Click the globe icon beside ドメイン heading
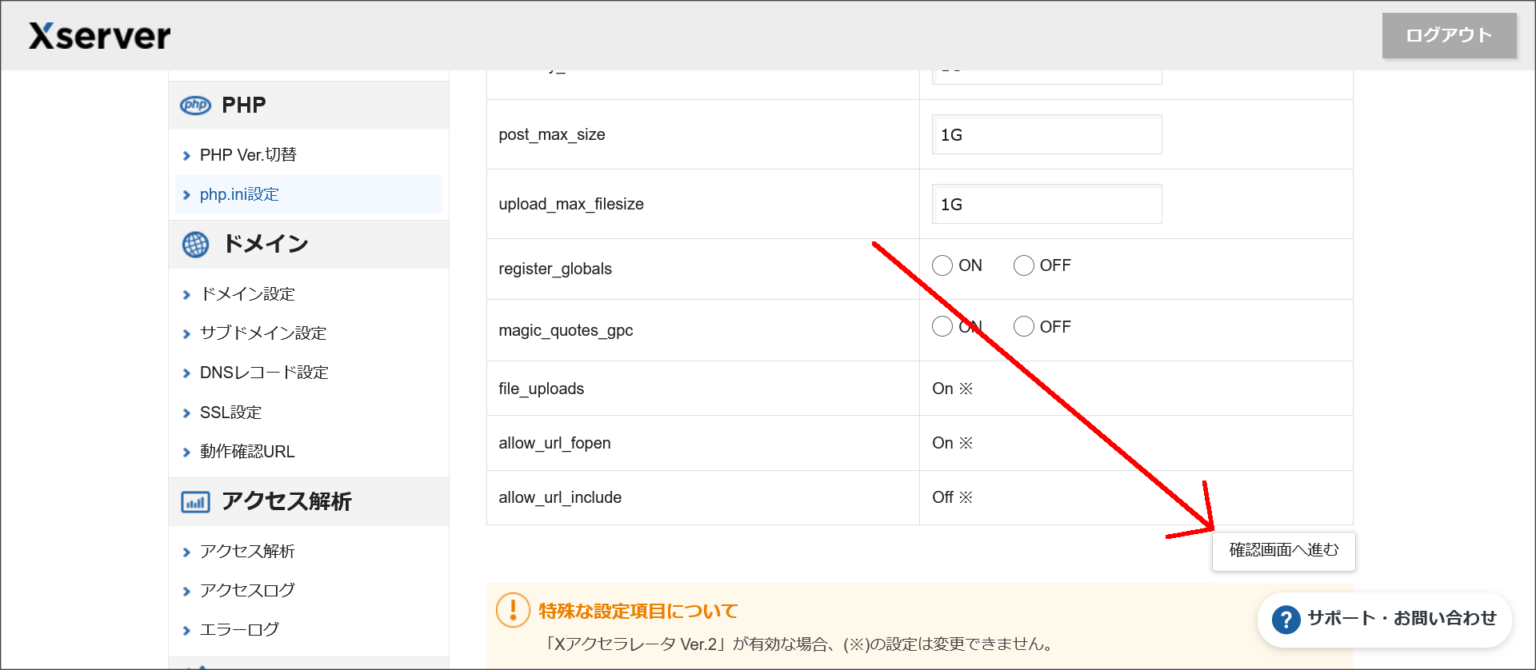Viewport: 1536px width, 670px height. pos(196,243)
